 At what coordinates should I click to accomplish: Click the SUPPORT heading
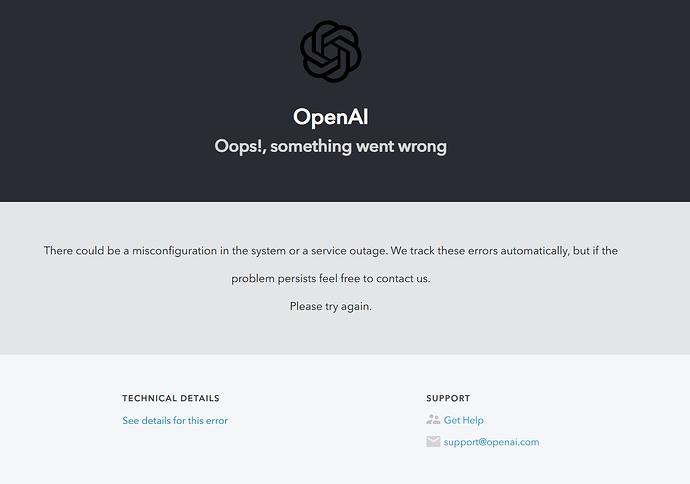coord(448,398)
